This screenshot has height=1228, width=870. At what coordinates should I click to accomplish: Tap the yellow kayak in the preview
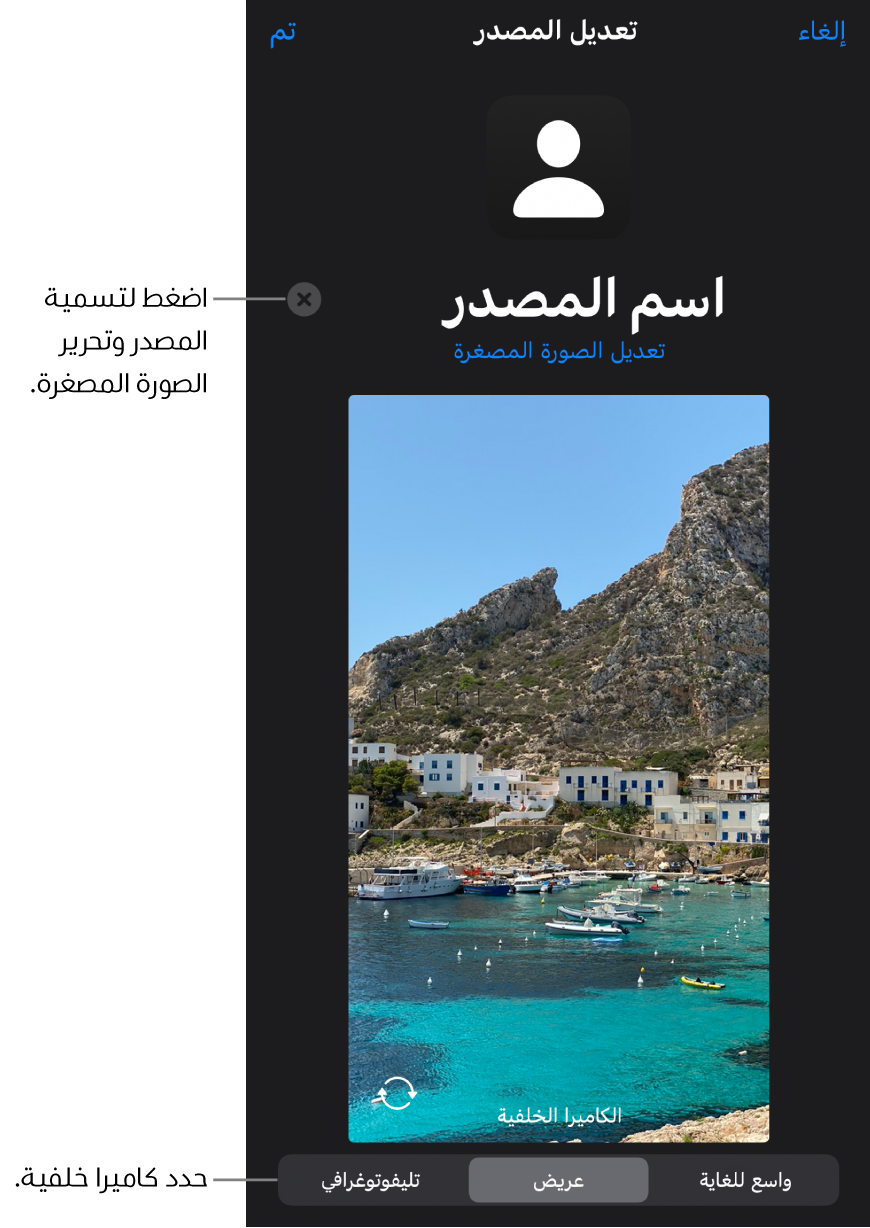[x=703, y=983]
